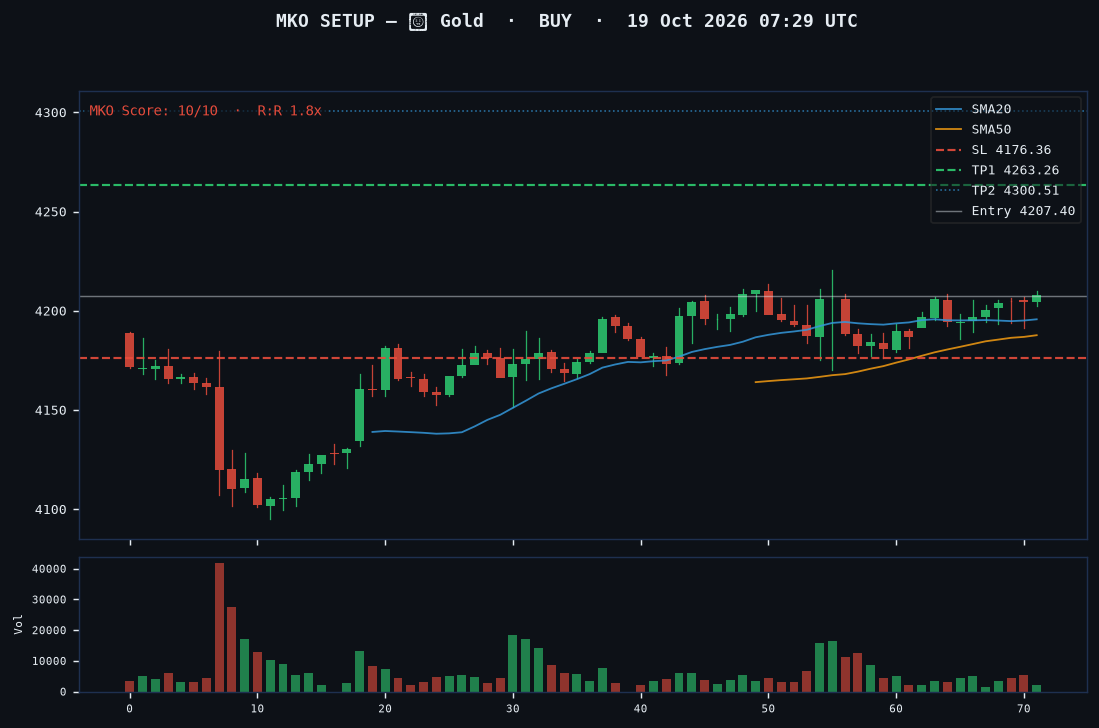Click the x-axis tick label 10
1099x728 pixels.
[x=257, y=709]
